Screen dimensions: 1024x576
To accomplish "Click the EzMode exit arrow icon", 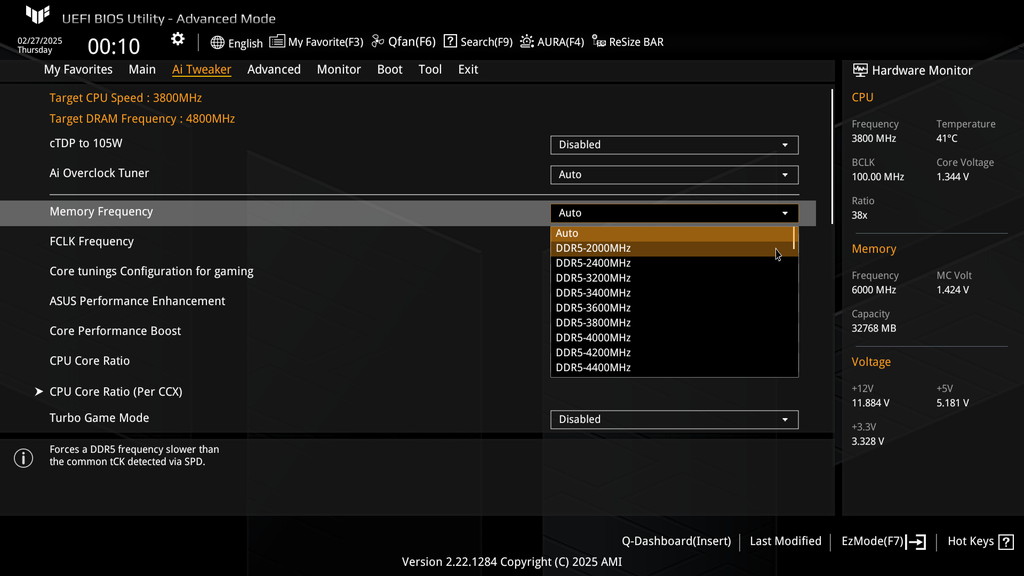I will tap(916, 541).
